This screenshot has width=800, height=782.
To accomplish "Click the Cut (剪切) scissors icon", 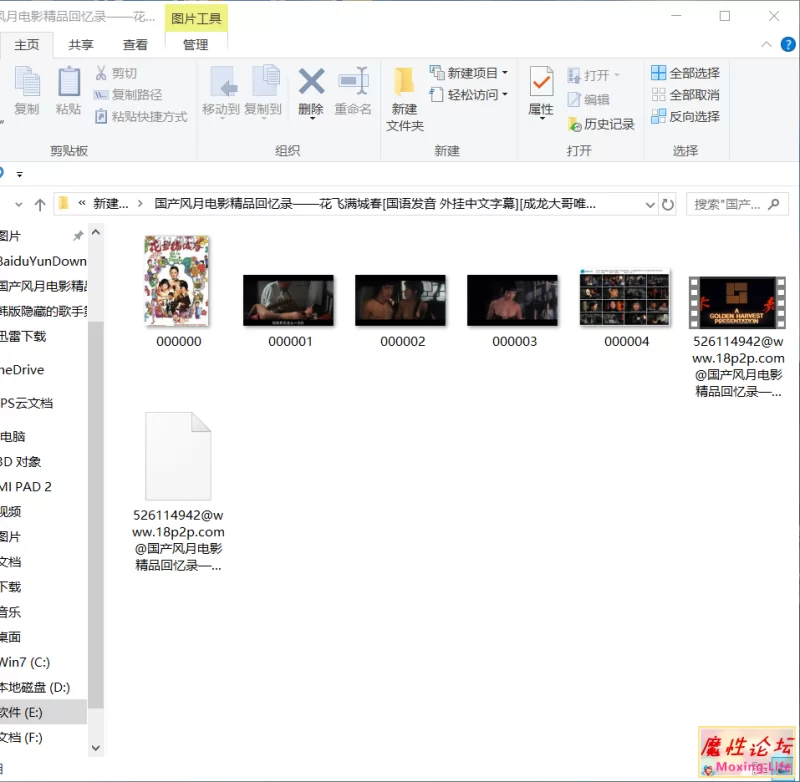I will pos(101,73).
